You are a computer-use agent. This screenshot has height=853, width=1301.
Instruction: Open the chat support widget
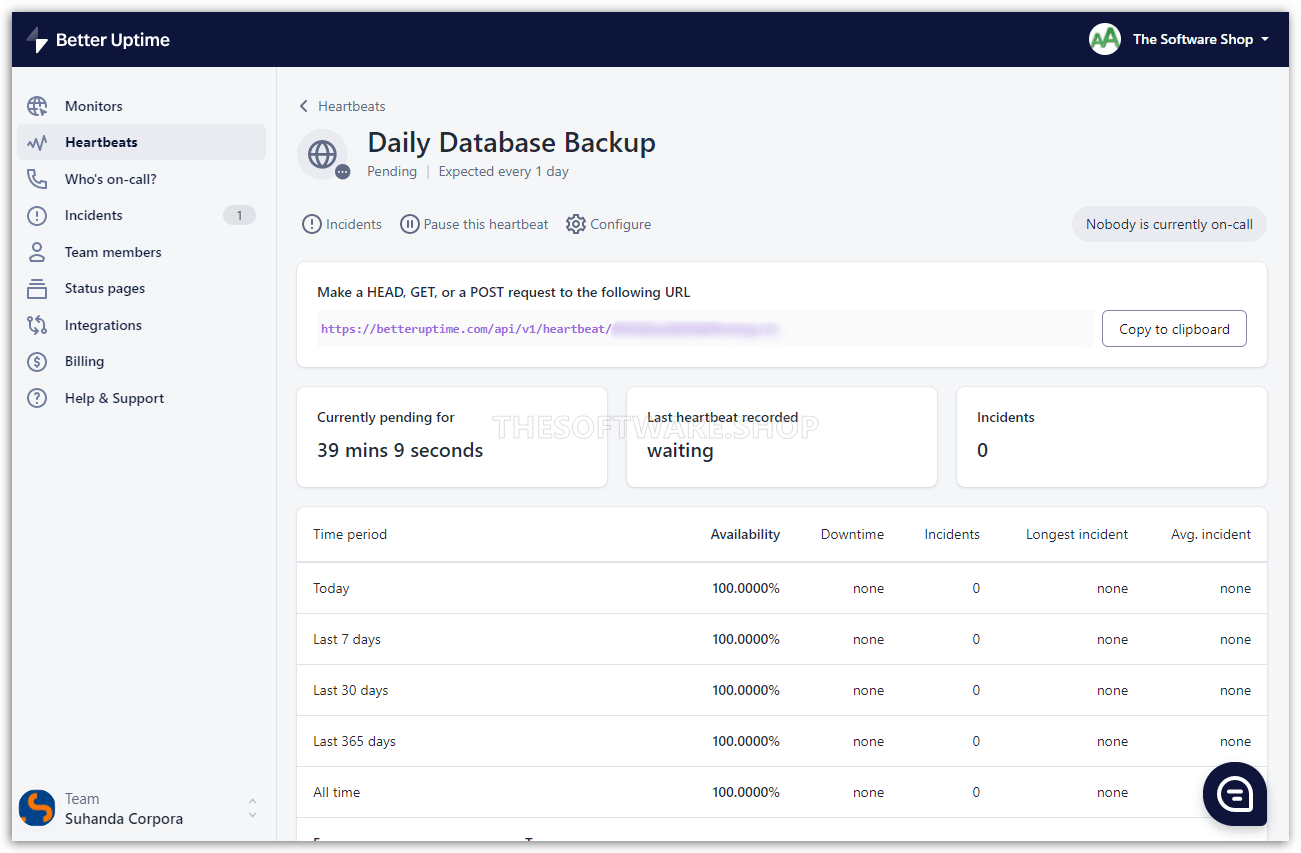[x=1235, y=794]
